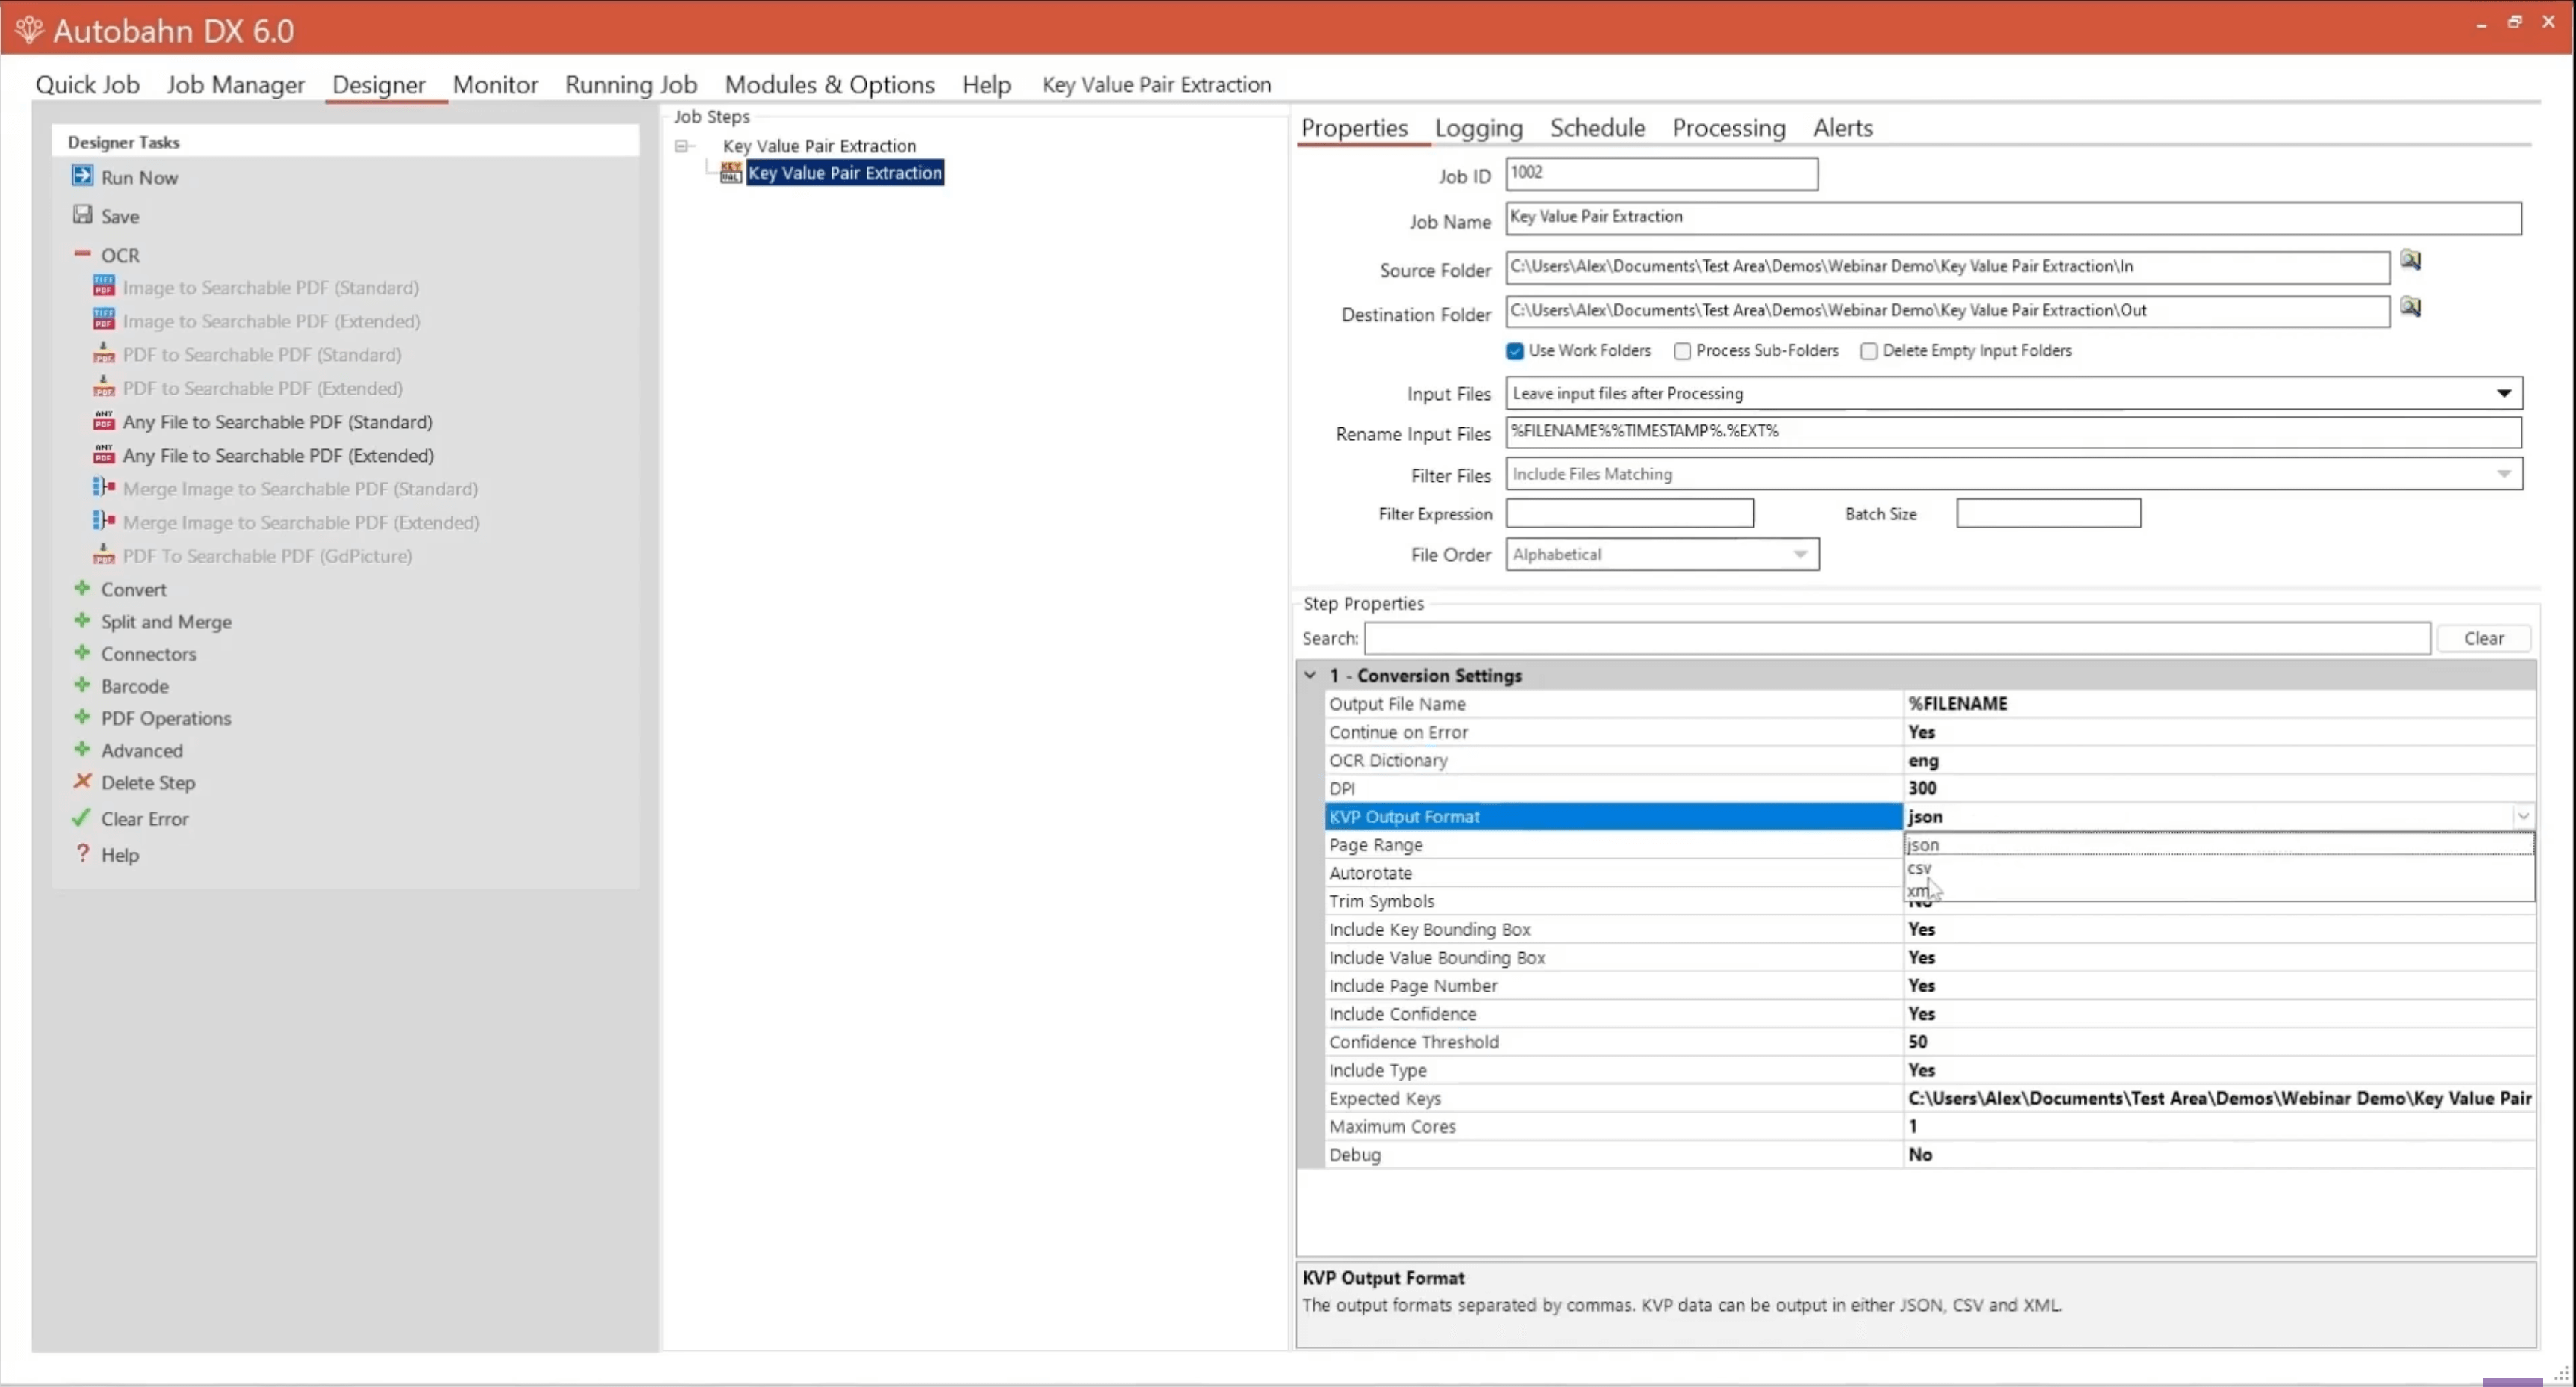Collapse the Conversion Settings section
The image size is (2576, 1387).
(x=1310, y=675)
